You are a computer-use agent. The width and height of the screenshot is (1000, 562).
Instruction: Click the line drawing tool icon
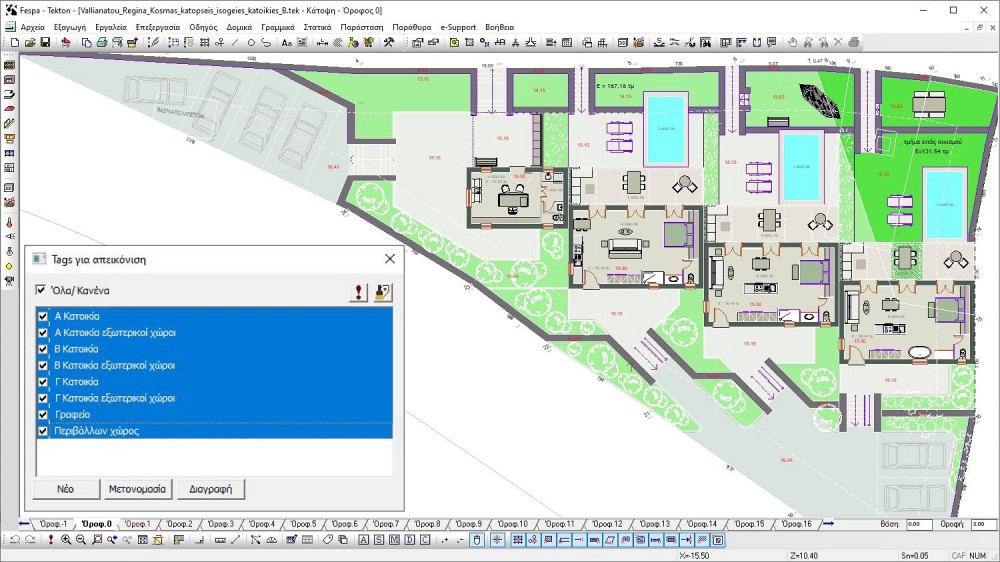235,43
